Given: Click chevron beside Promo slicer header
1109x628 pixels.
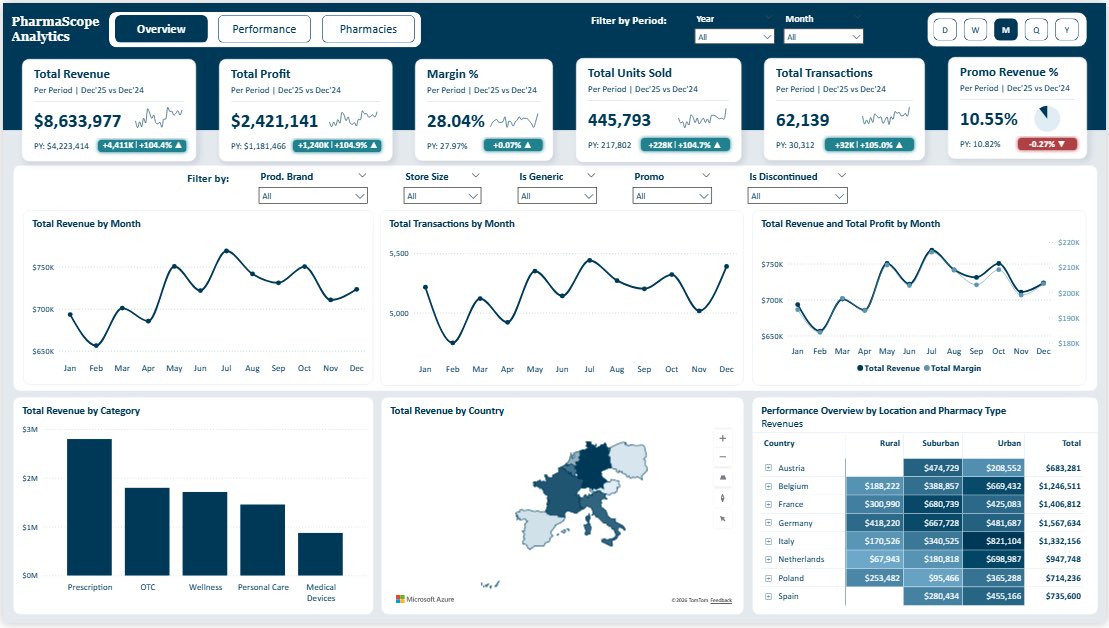Looking at the screenshot, I should (x=705, y=175).
